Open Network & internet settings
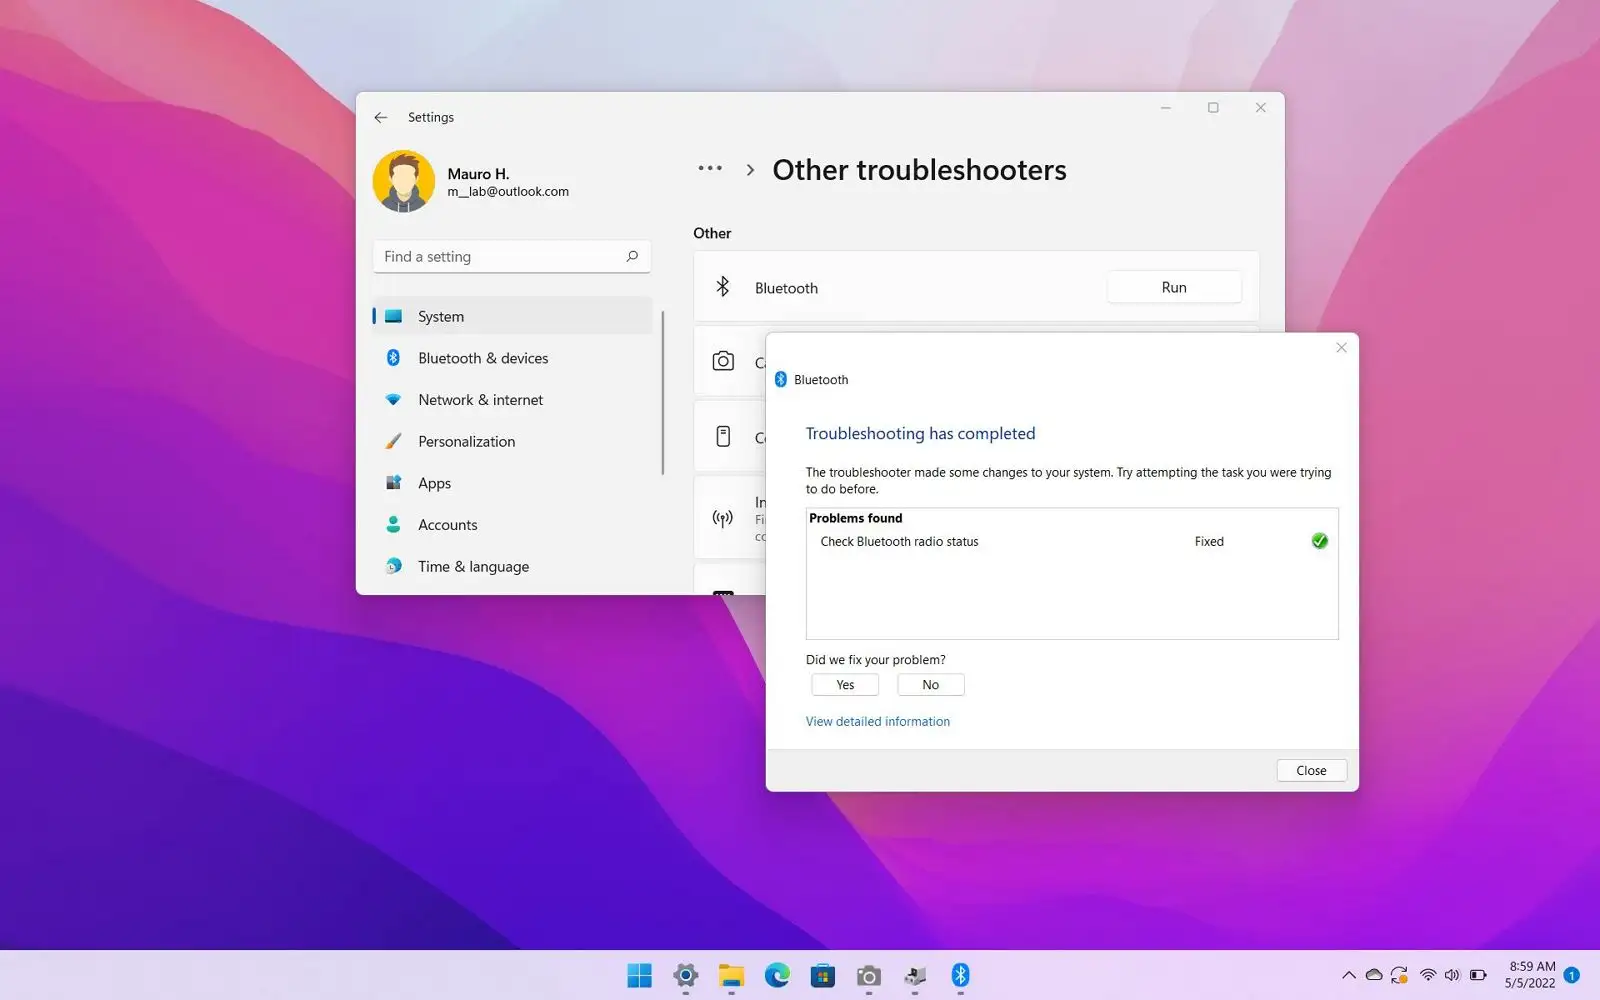 coord(512,400)
